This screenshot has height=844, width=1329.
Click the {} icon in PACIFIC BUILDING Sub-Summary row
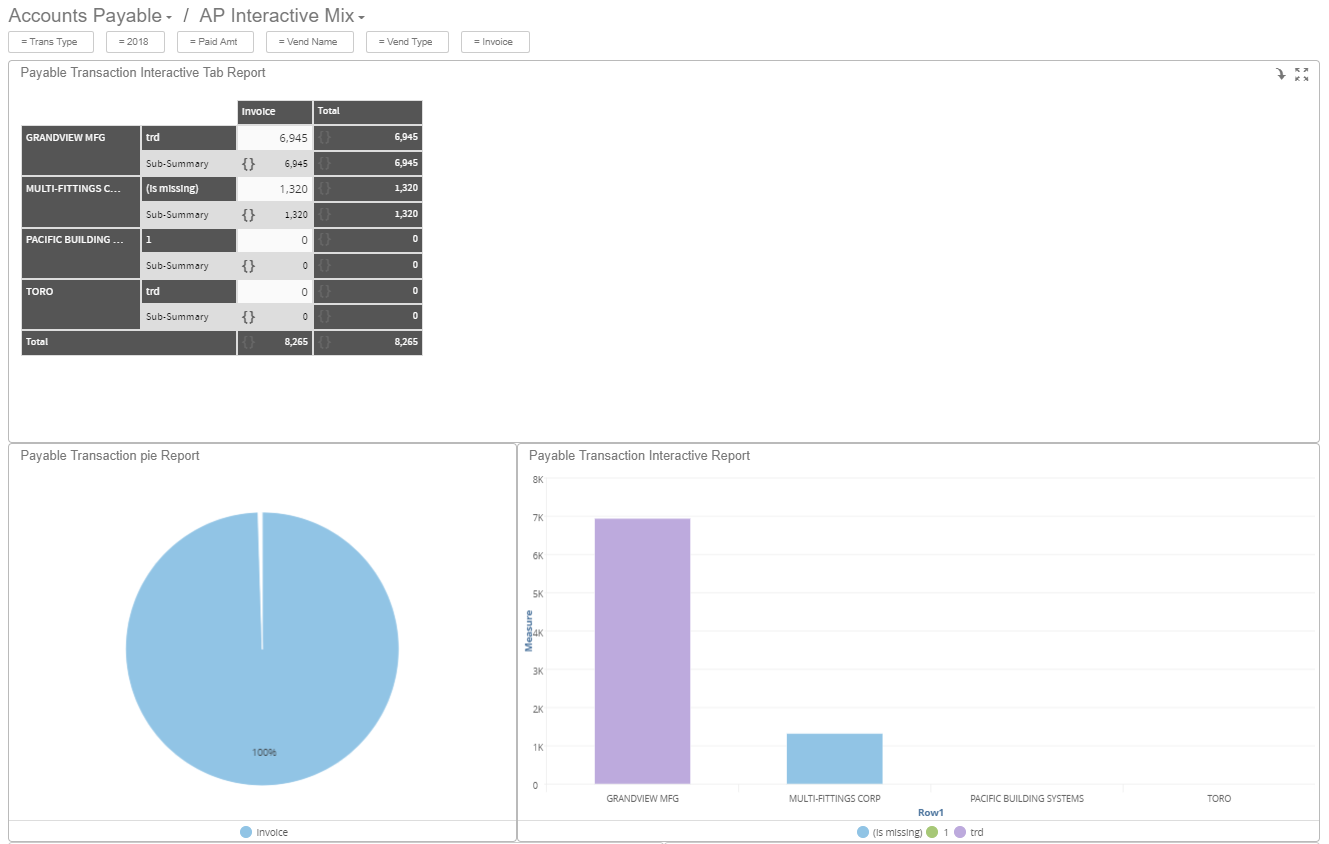tap(249, 265)
